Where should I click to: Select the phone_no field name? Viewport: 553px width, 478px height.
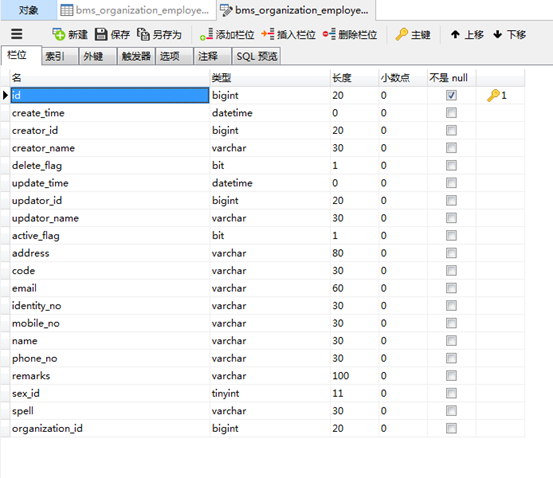tap(110, 358)
